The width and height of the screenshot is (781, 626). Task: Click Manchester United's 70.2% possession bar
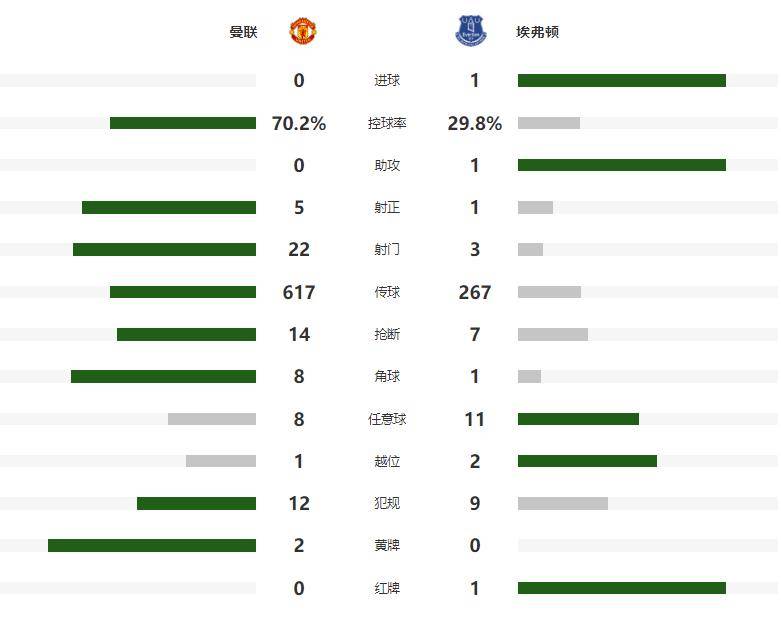coord(183,123)
